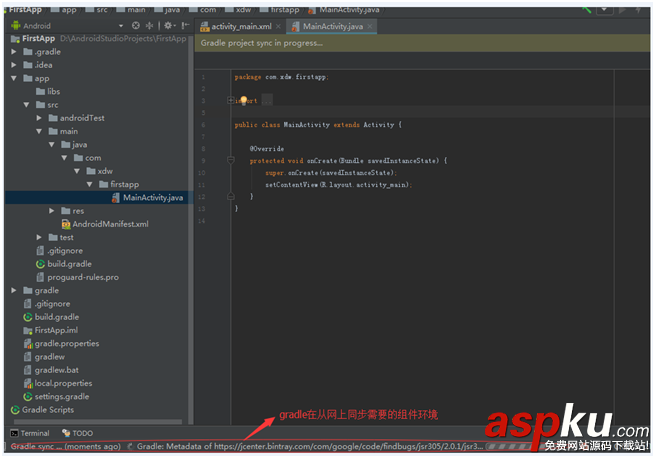
Task: Click the cancel icon beside the Gradle progress text
Action: point(130,446)
